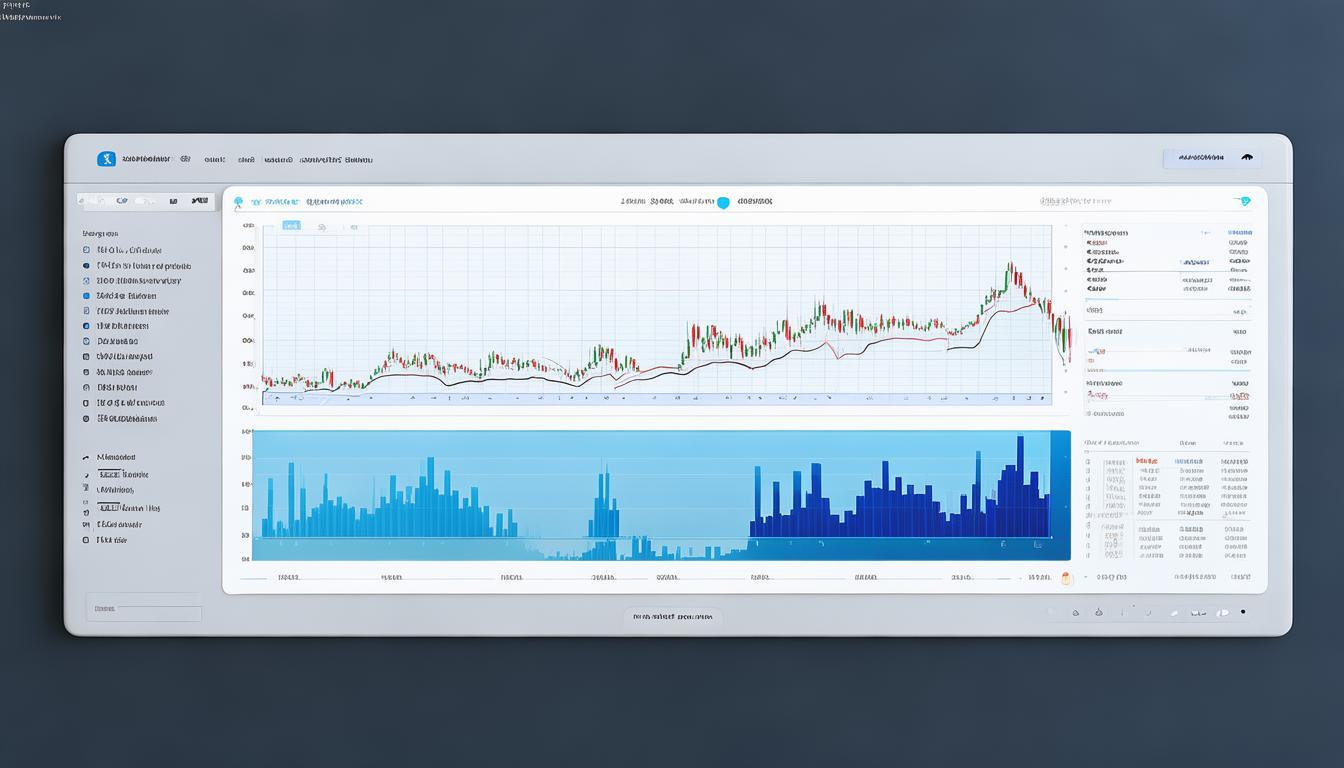Check the bottom checkbox in lower sidebar group

[x=86, y=540]
